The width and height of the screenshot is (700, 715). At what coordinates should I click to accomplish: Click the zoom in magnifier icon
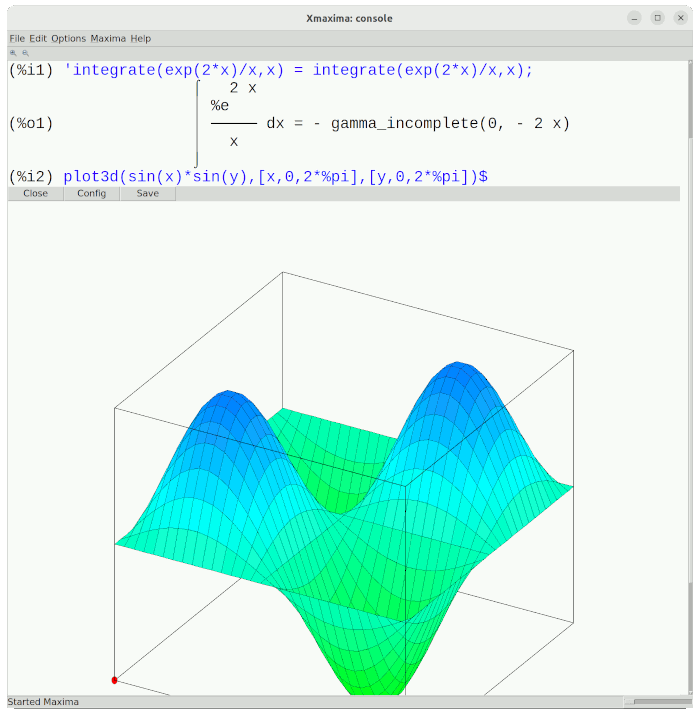(13, 52)
